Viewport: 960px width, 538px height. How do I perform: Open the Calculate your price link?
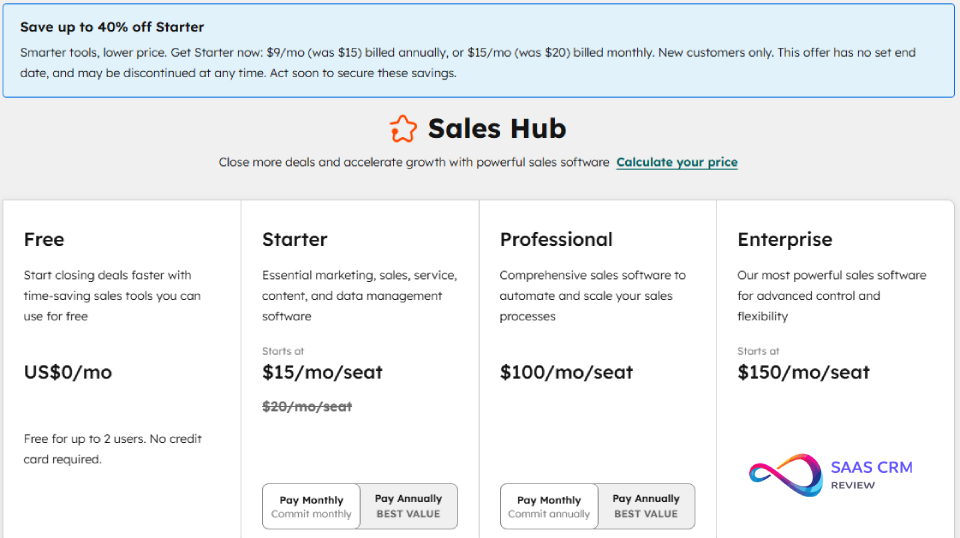click(676, 162)
